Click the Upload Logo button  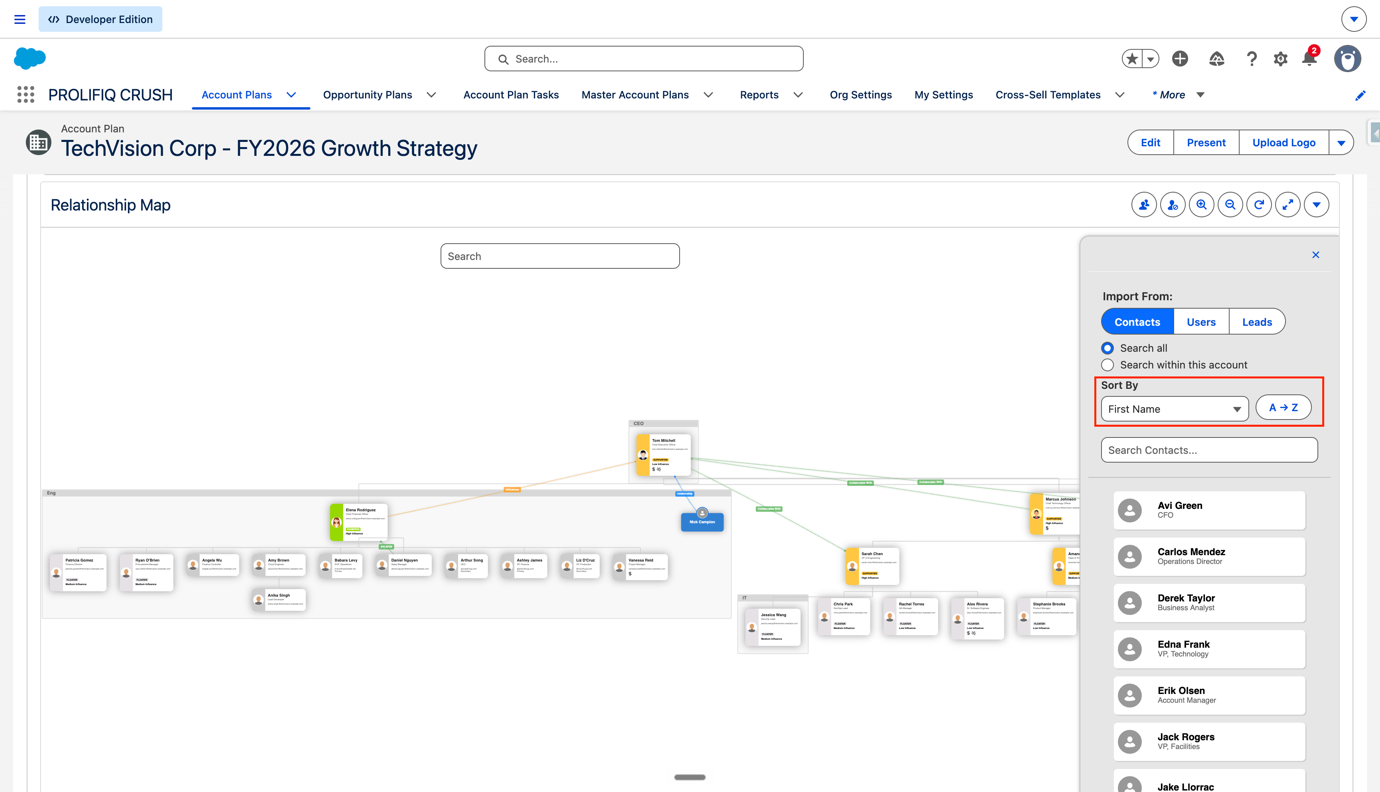point(1284,142)
